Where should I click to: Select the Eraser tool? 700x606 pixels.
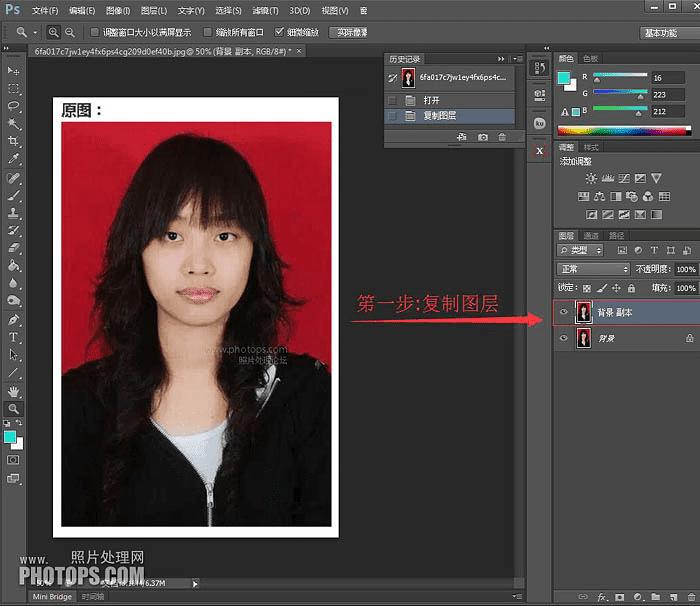point(14,248)
